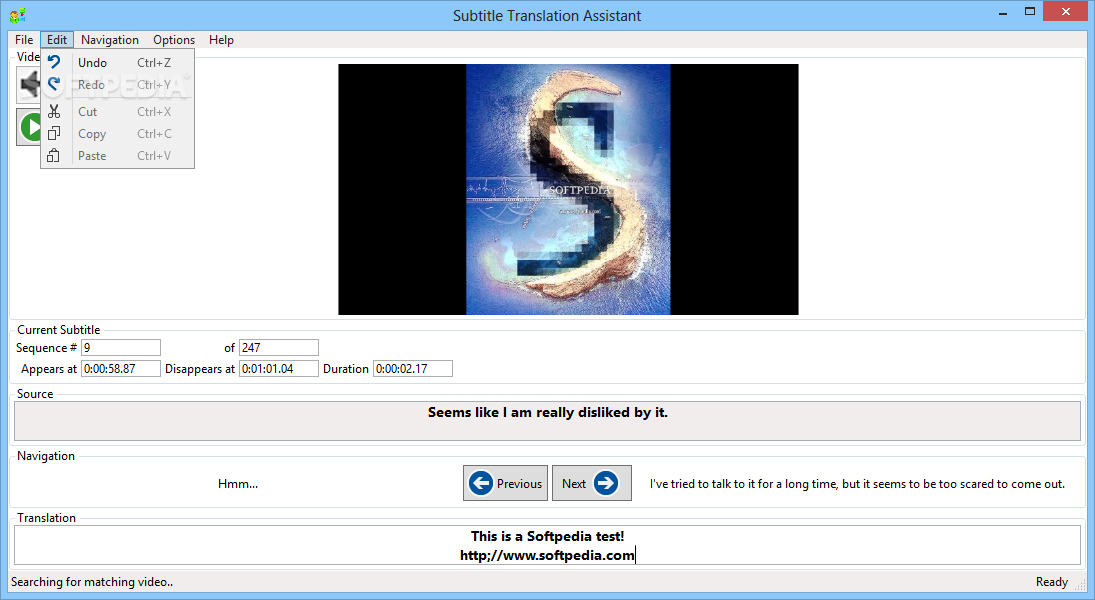This screenshot has height=600, width=1095.
Task: Click the video preview image
Action: point(568,189)
